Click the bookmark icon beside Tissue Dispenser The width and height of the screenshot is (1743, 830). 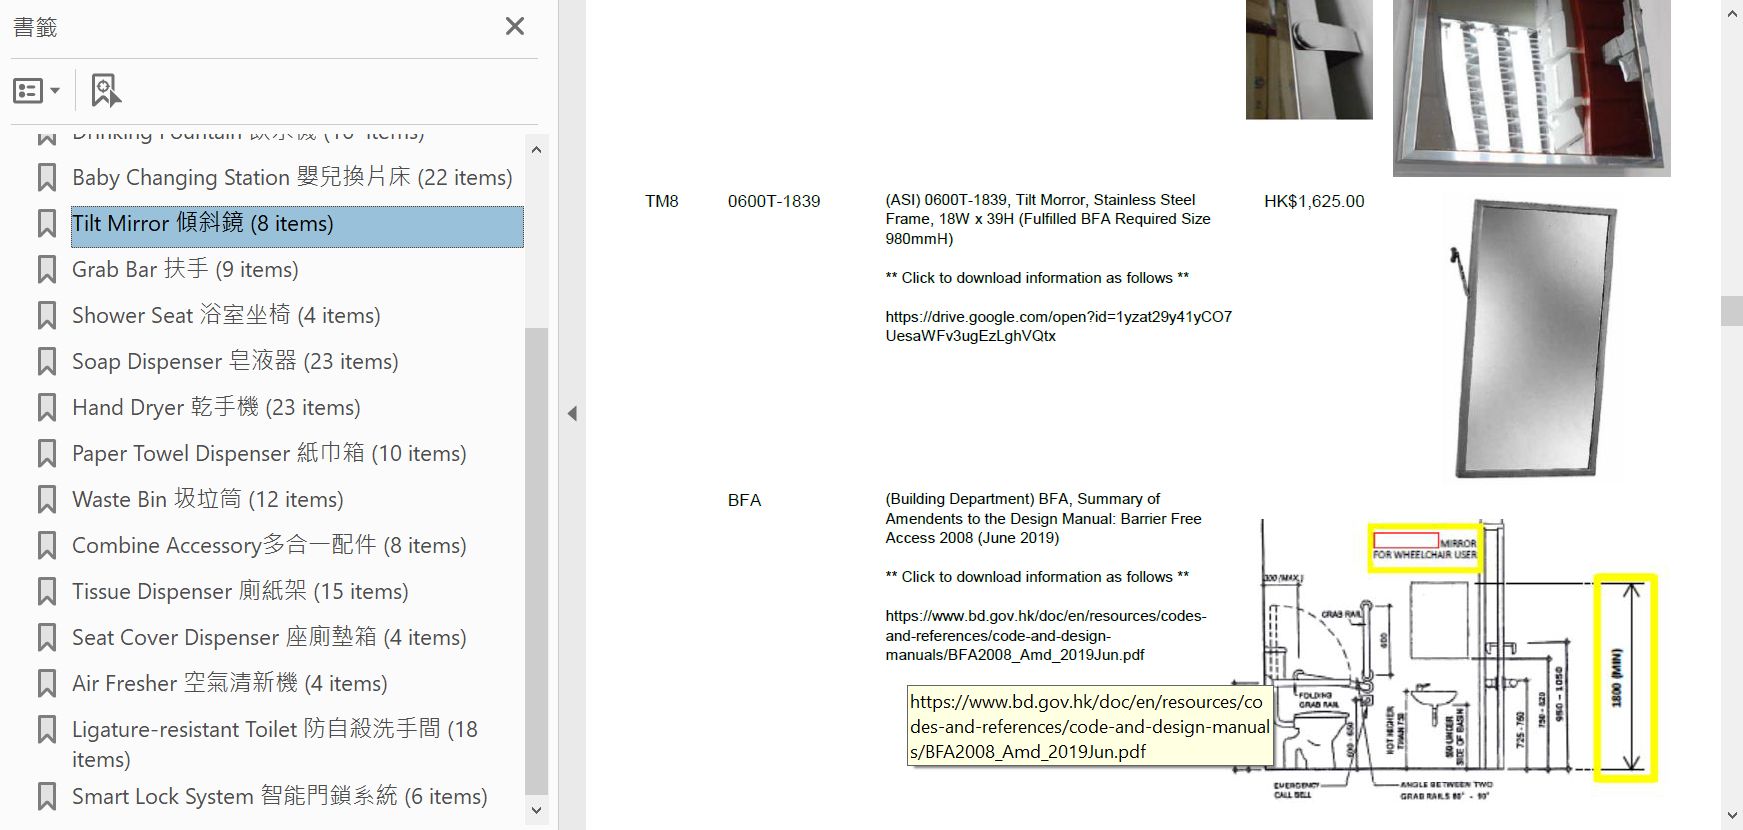(46, 592)
